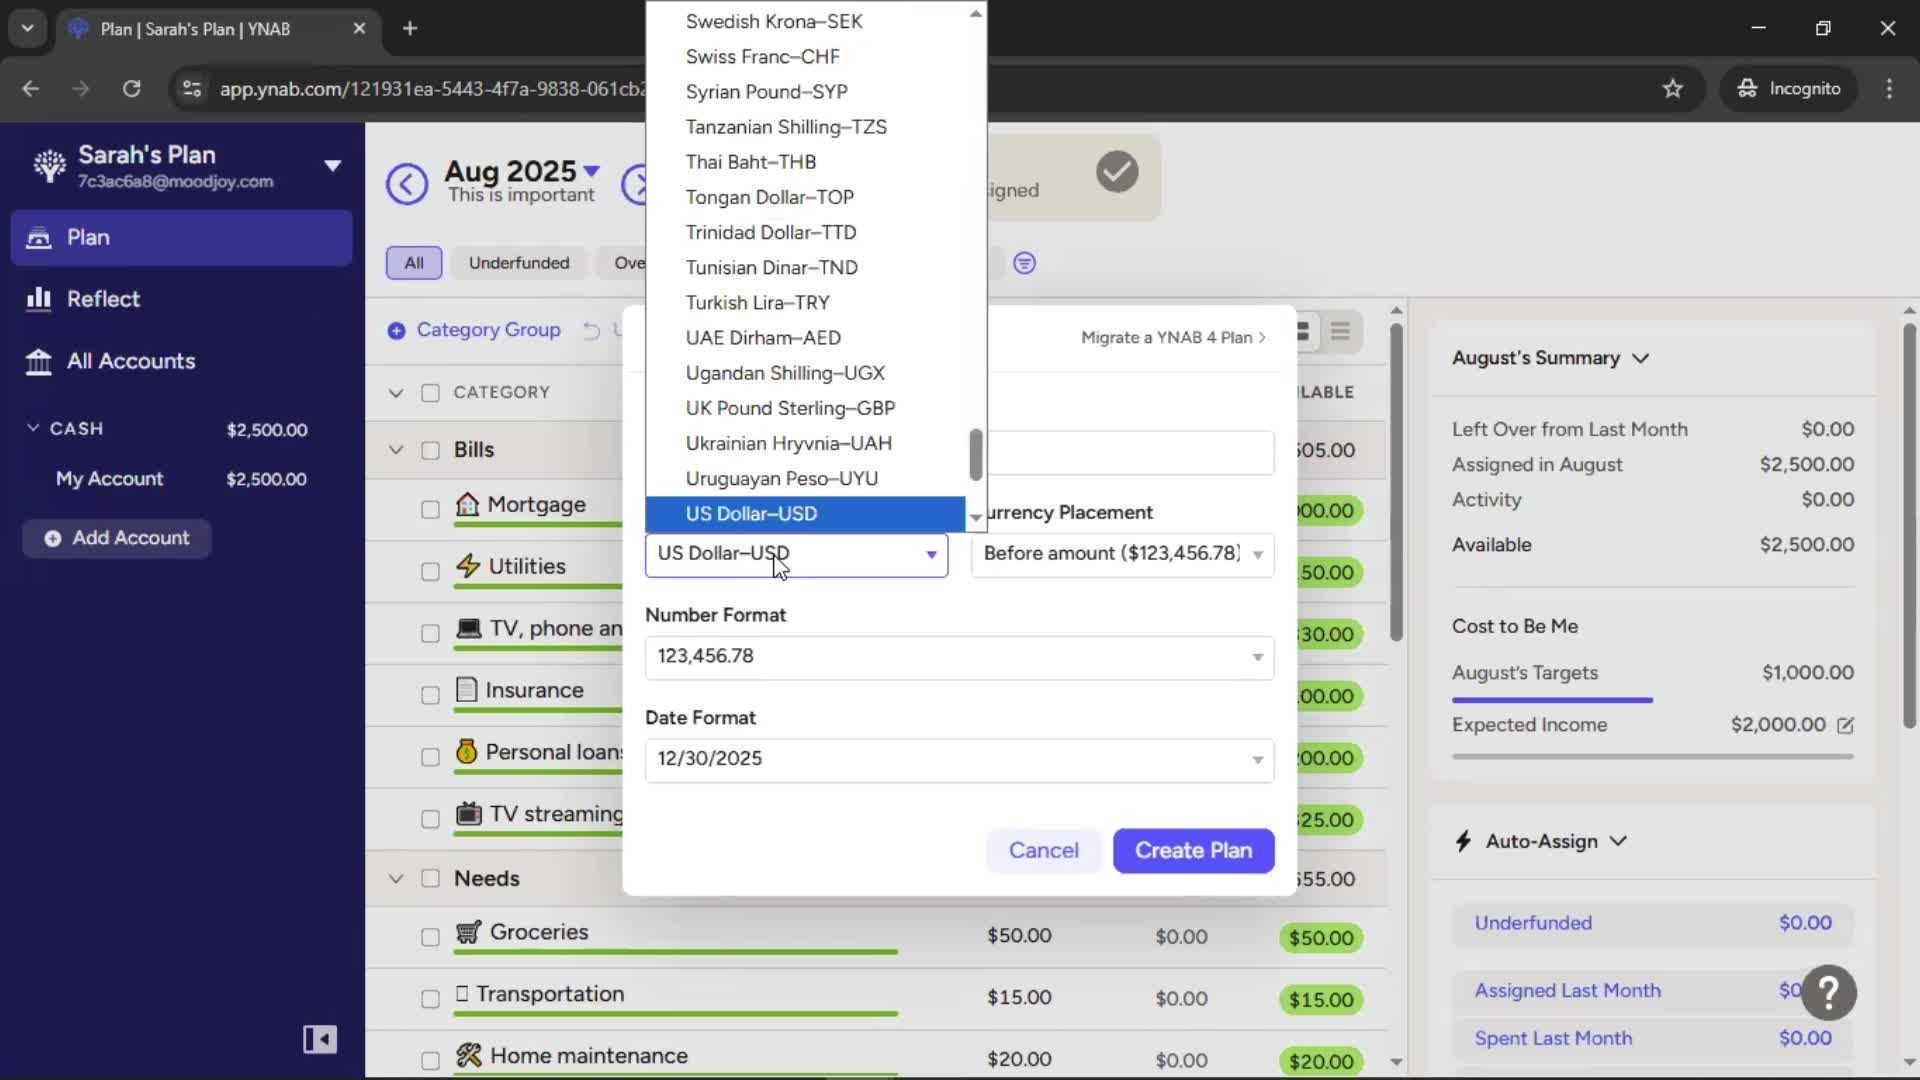Click the Home maintenance tools icon

pyautogui.click(x=469, y=1055)
